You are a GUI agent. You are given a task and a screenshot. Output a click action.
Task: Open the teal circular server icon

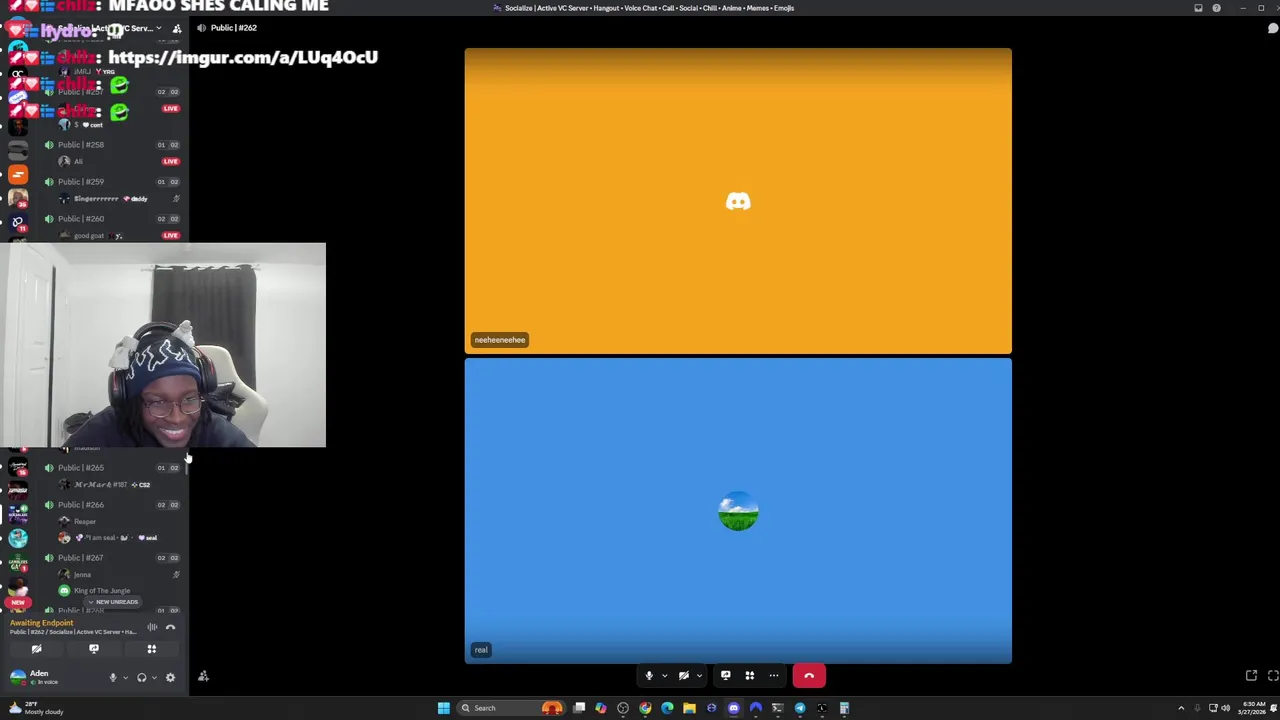(18, 539)
